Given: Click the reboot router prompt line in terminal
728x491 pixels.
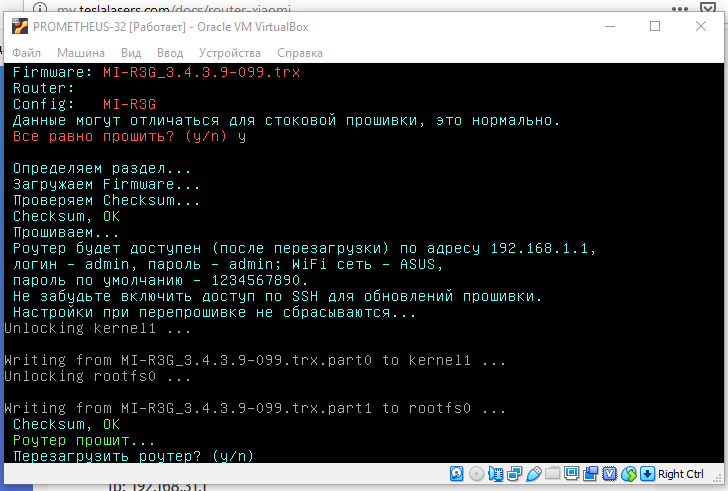Looking at the screenshot, I should click(133, 455).
